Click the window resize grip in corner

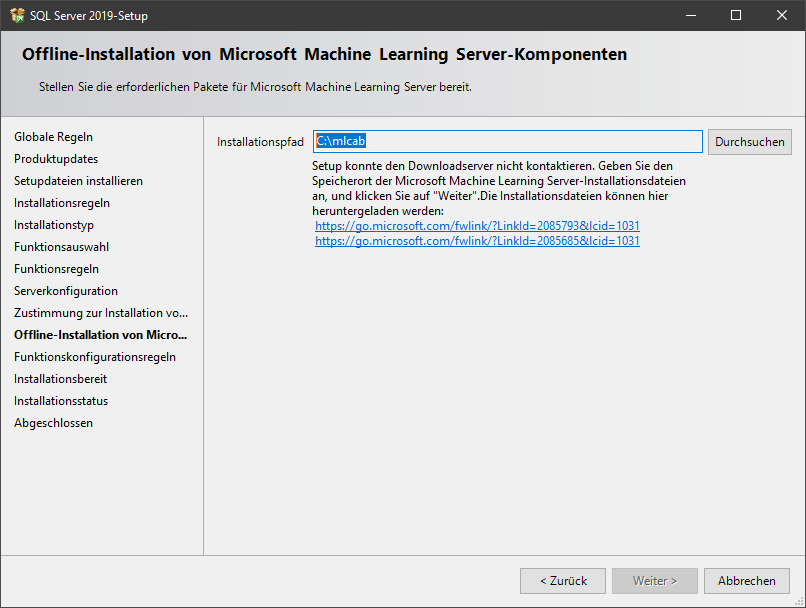pyautogui.click(x=799, y=601)
